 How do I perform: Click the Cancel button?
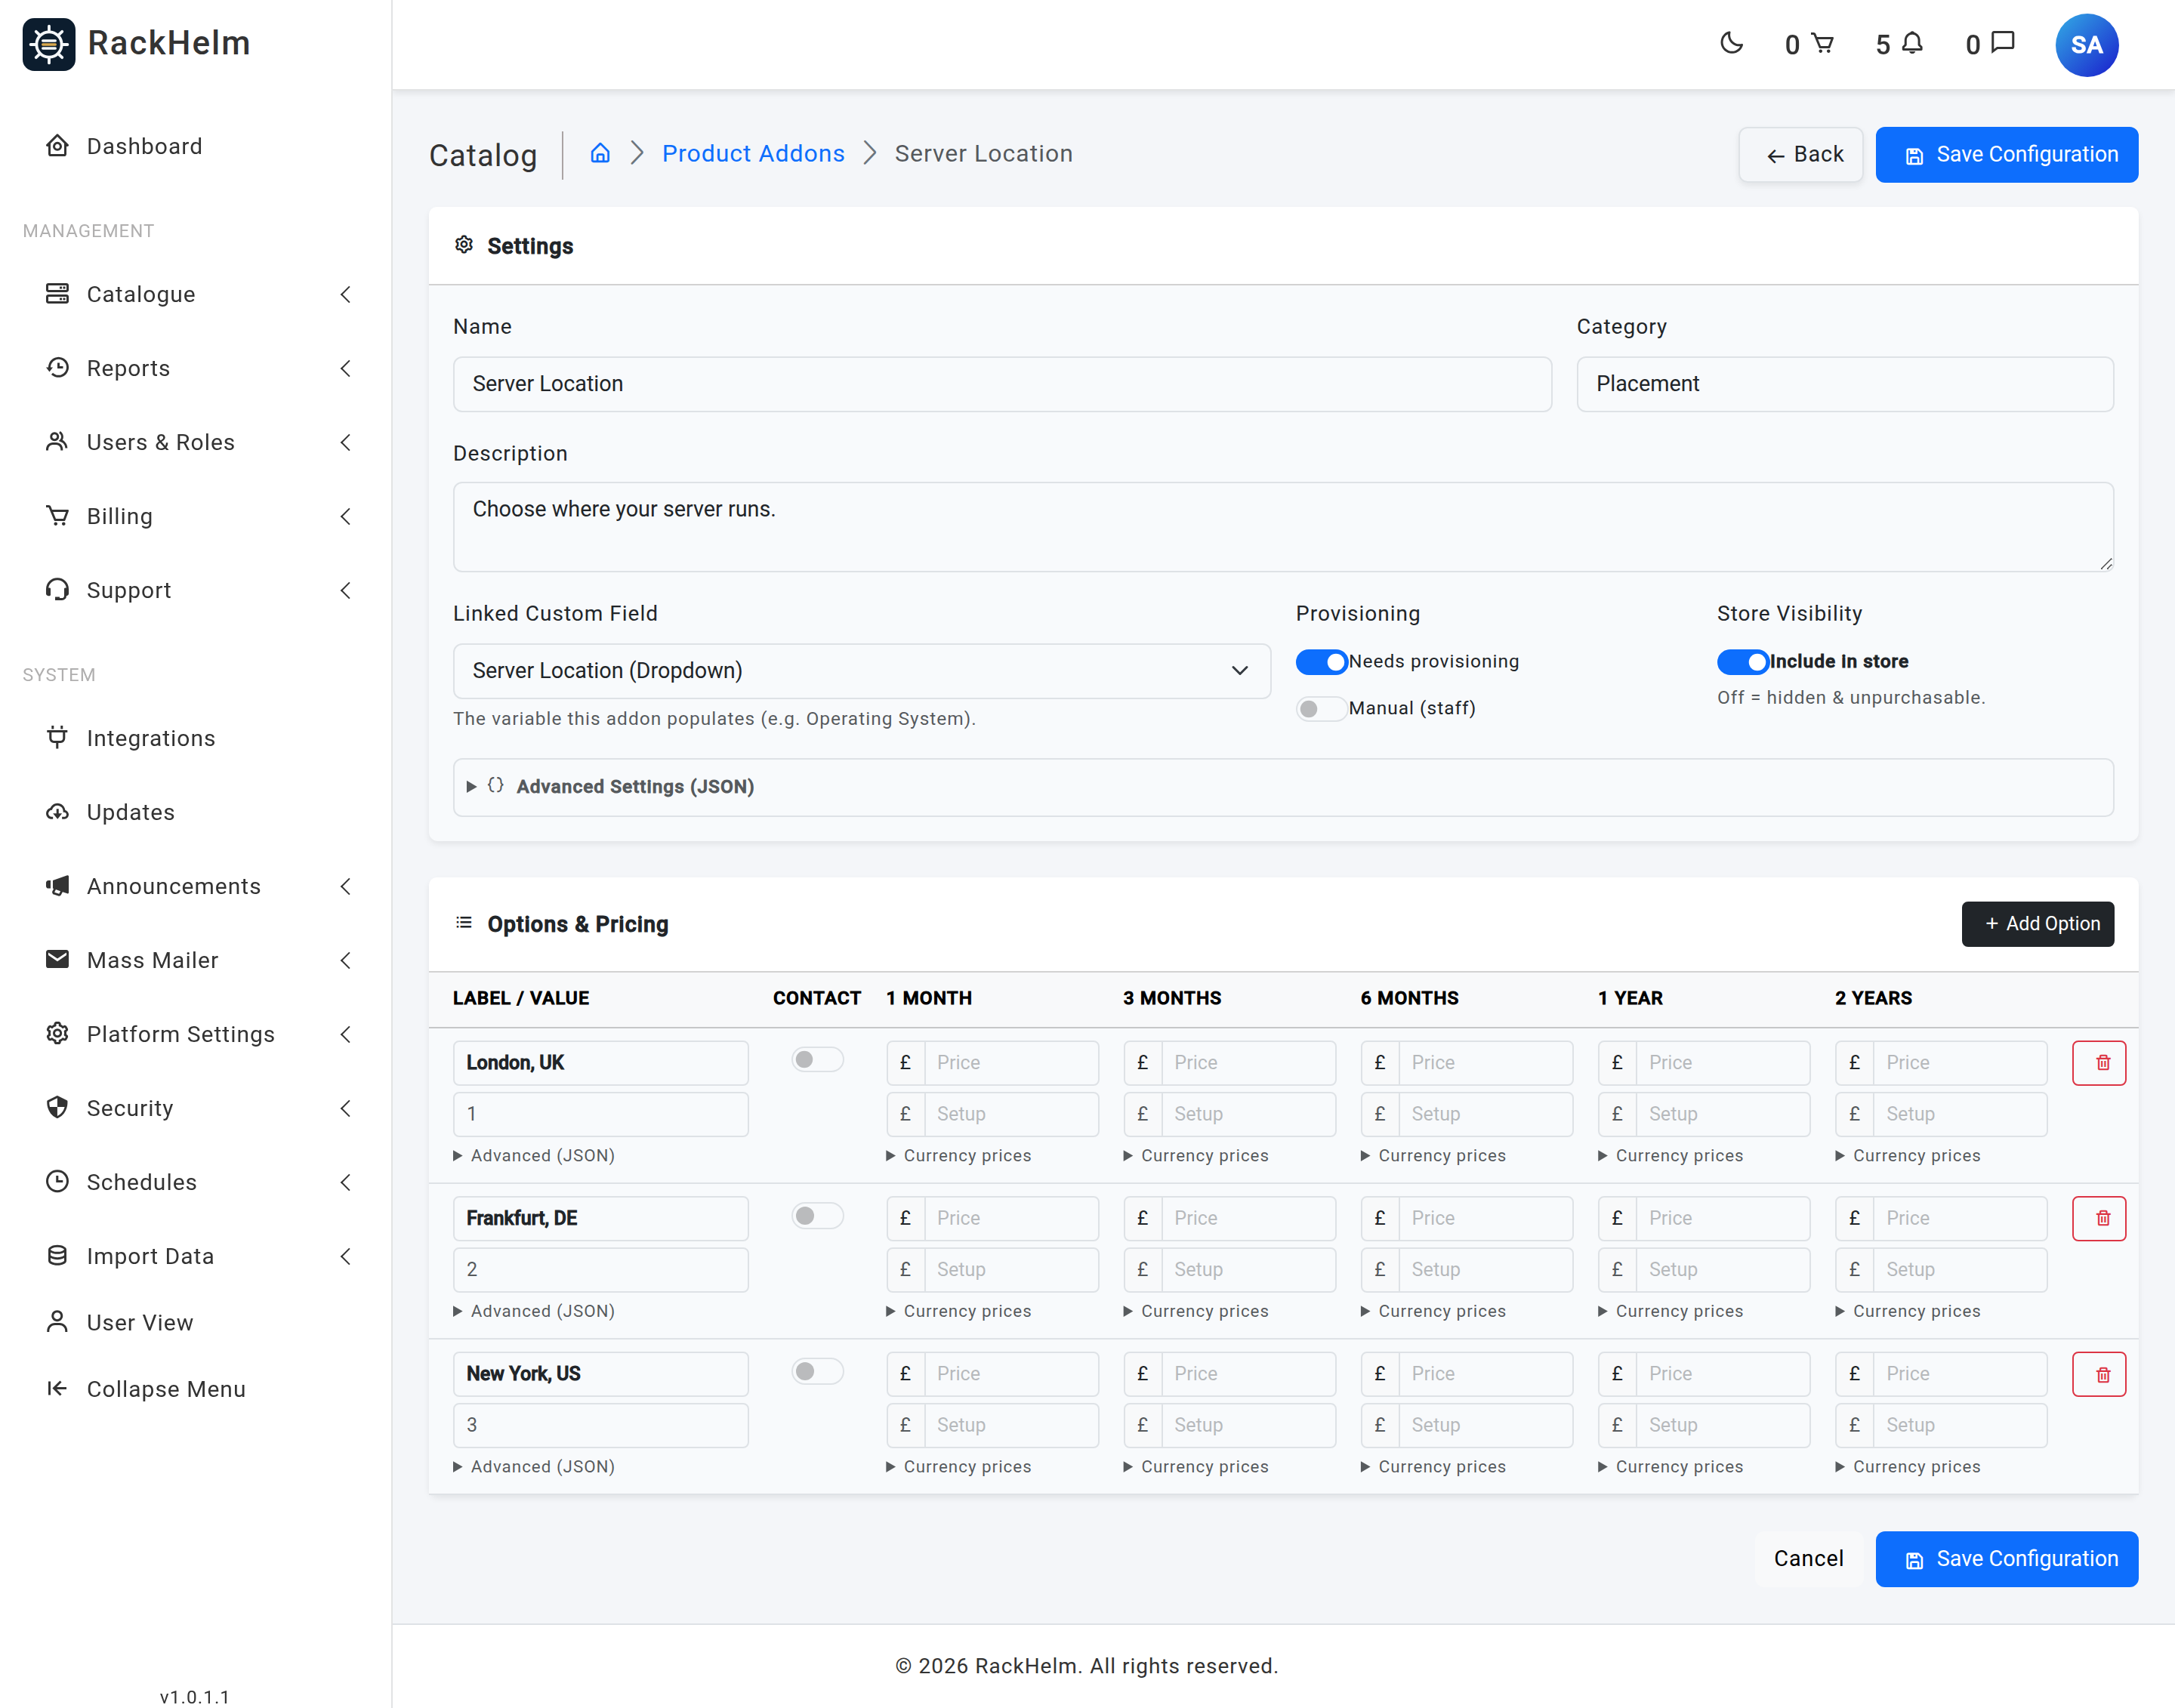click(x=1808, y=1559)
